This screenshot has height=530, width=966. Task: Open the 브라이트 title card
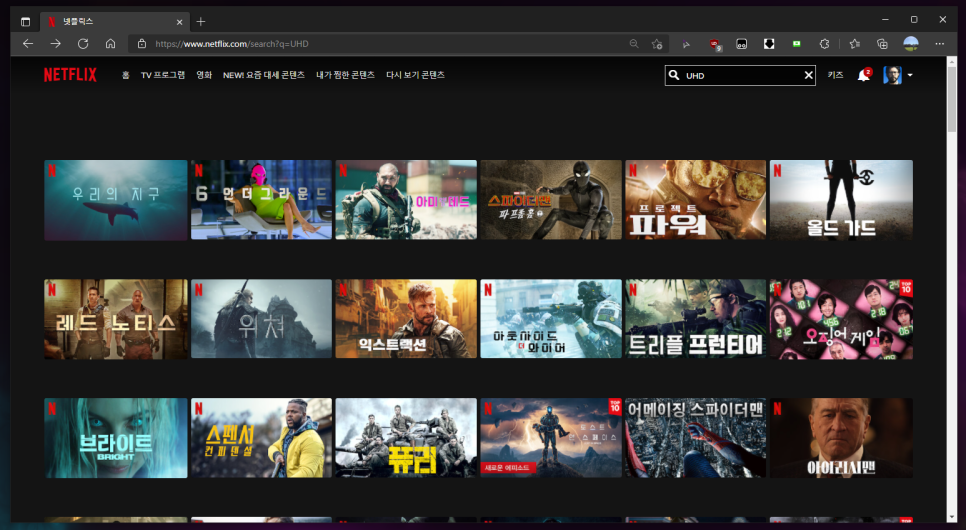click(x=116, y=438)
